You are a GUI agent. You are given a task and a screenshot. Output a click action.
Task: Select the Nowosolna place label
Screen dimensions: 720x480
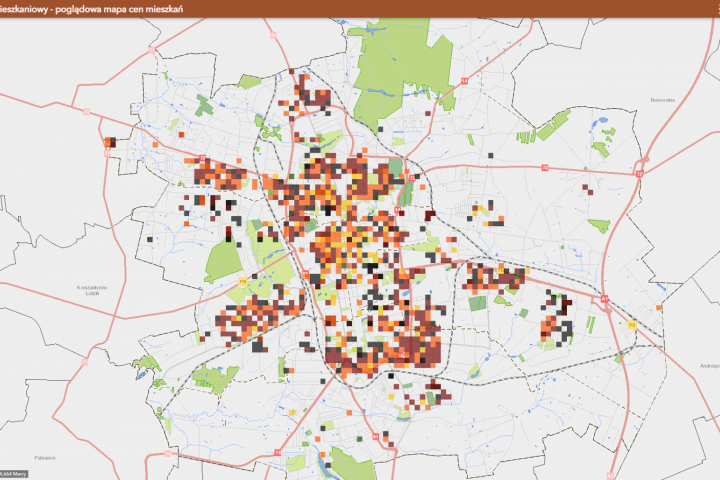[663, 100]
